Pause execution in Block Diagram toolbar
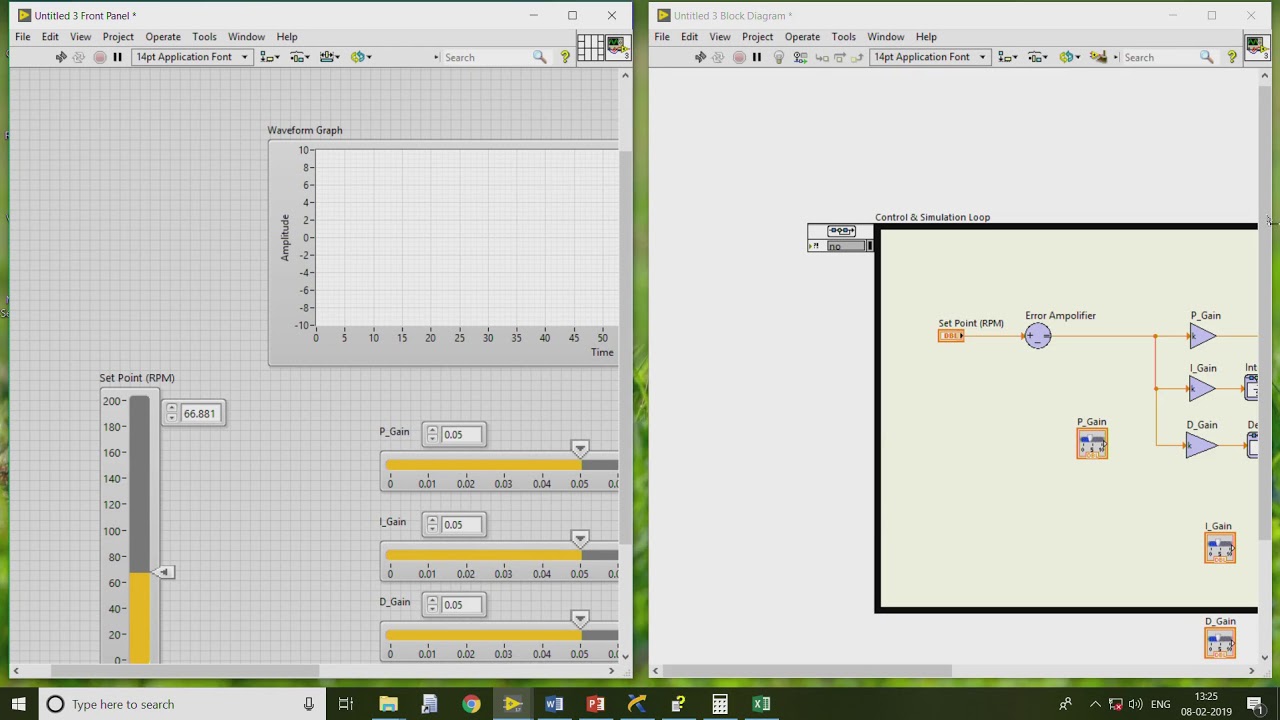Image resolution: width=1280 pixels, height=720 pixels. (x=757, y=57)
